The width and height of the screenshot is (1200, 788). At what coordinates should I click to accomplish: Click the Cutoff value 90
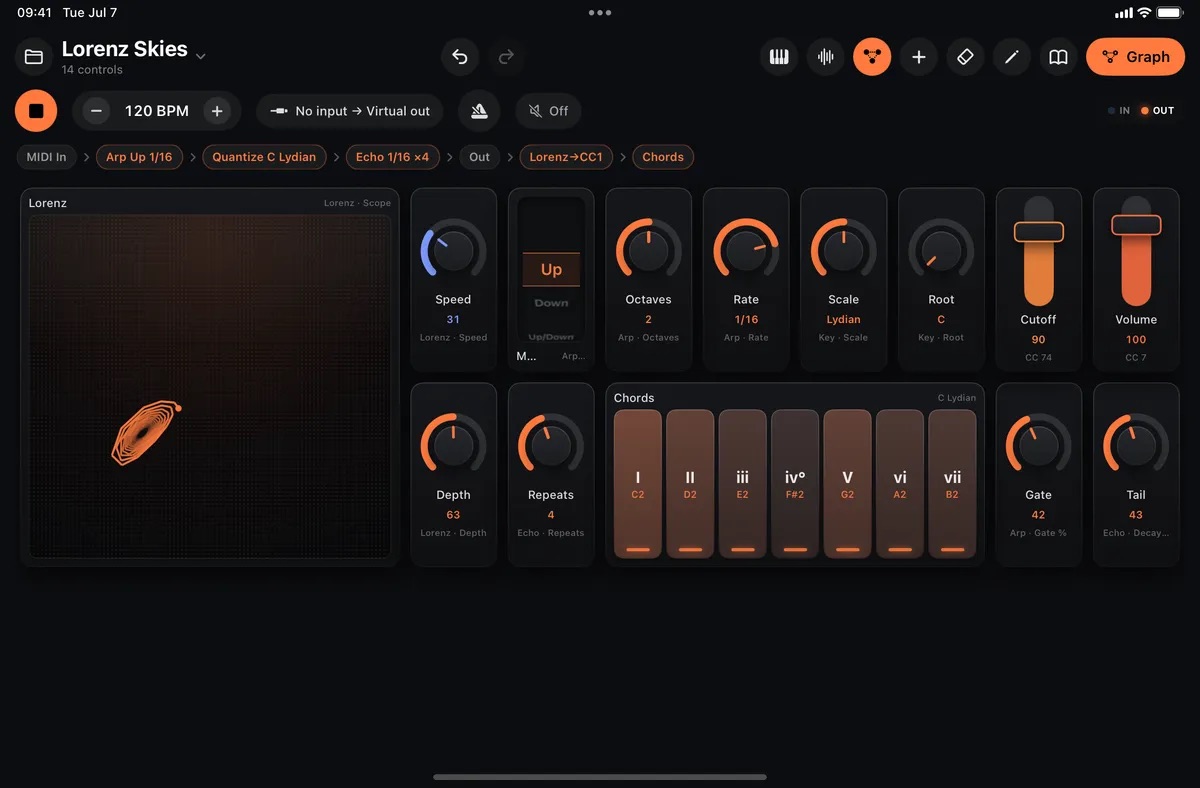click(1038, 340)
